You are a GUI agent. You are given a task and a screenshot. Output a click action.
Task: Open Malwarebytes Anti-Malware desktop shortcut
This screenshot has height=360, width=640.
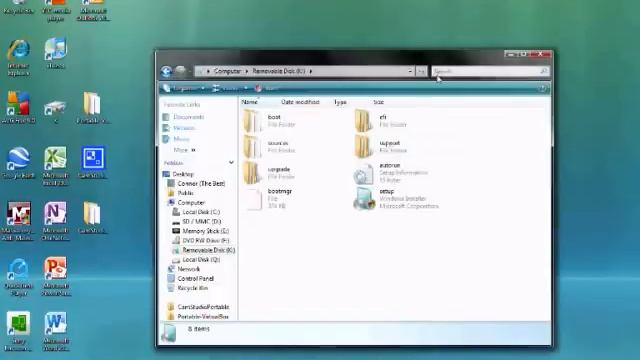point(18,221)
